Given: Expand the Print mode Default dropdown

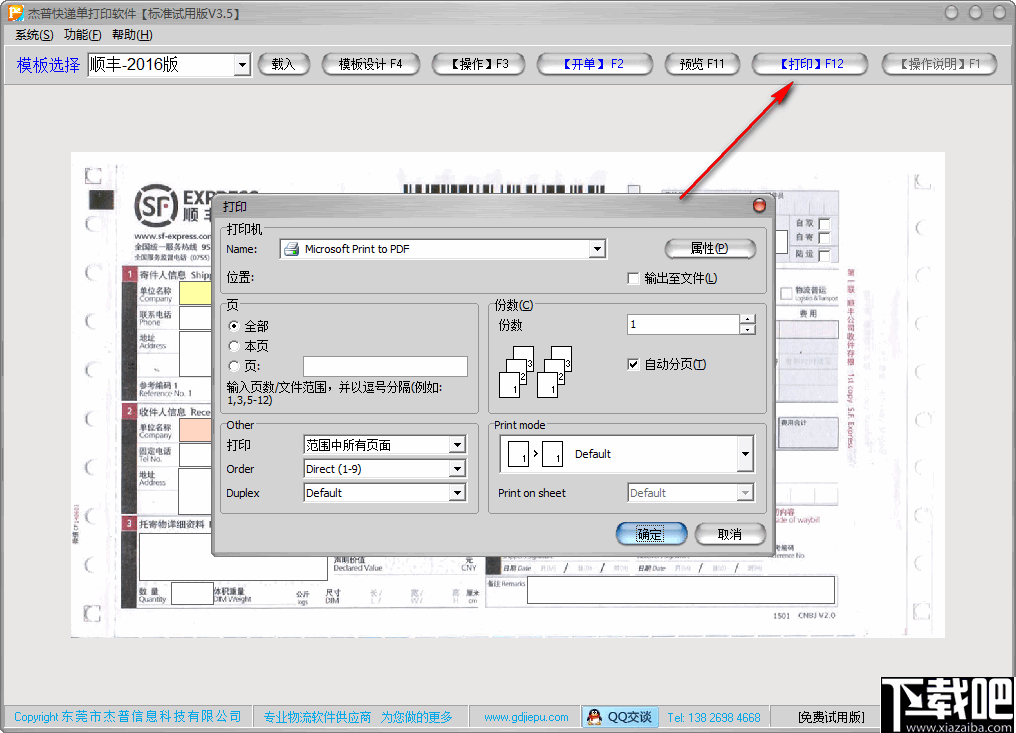Looking at the screenshot, I should 745,454.
